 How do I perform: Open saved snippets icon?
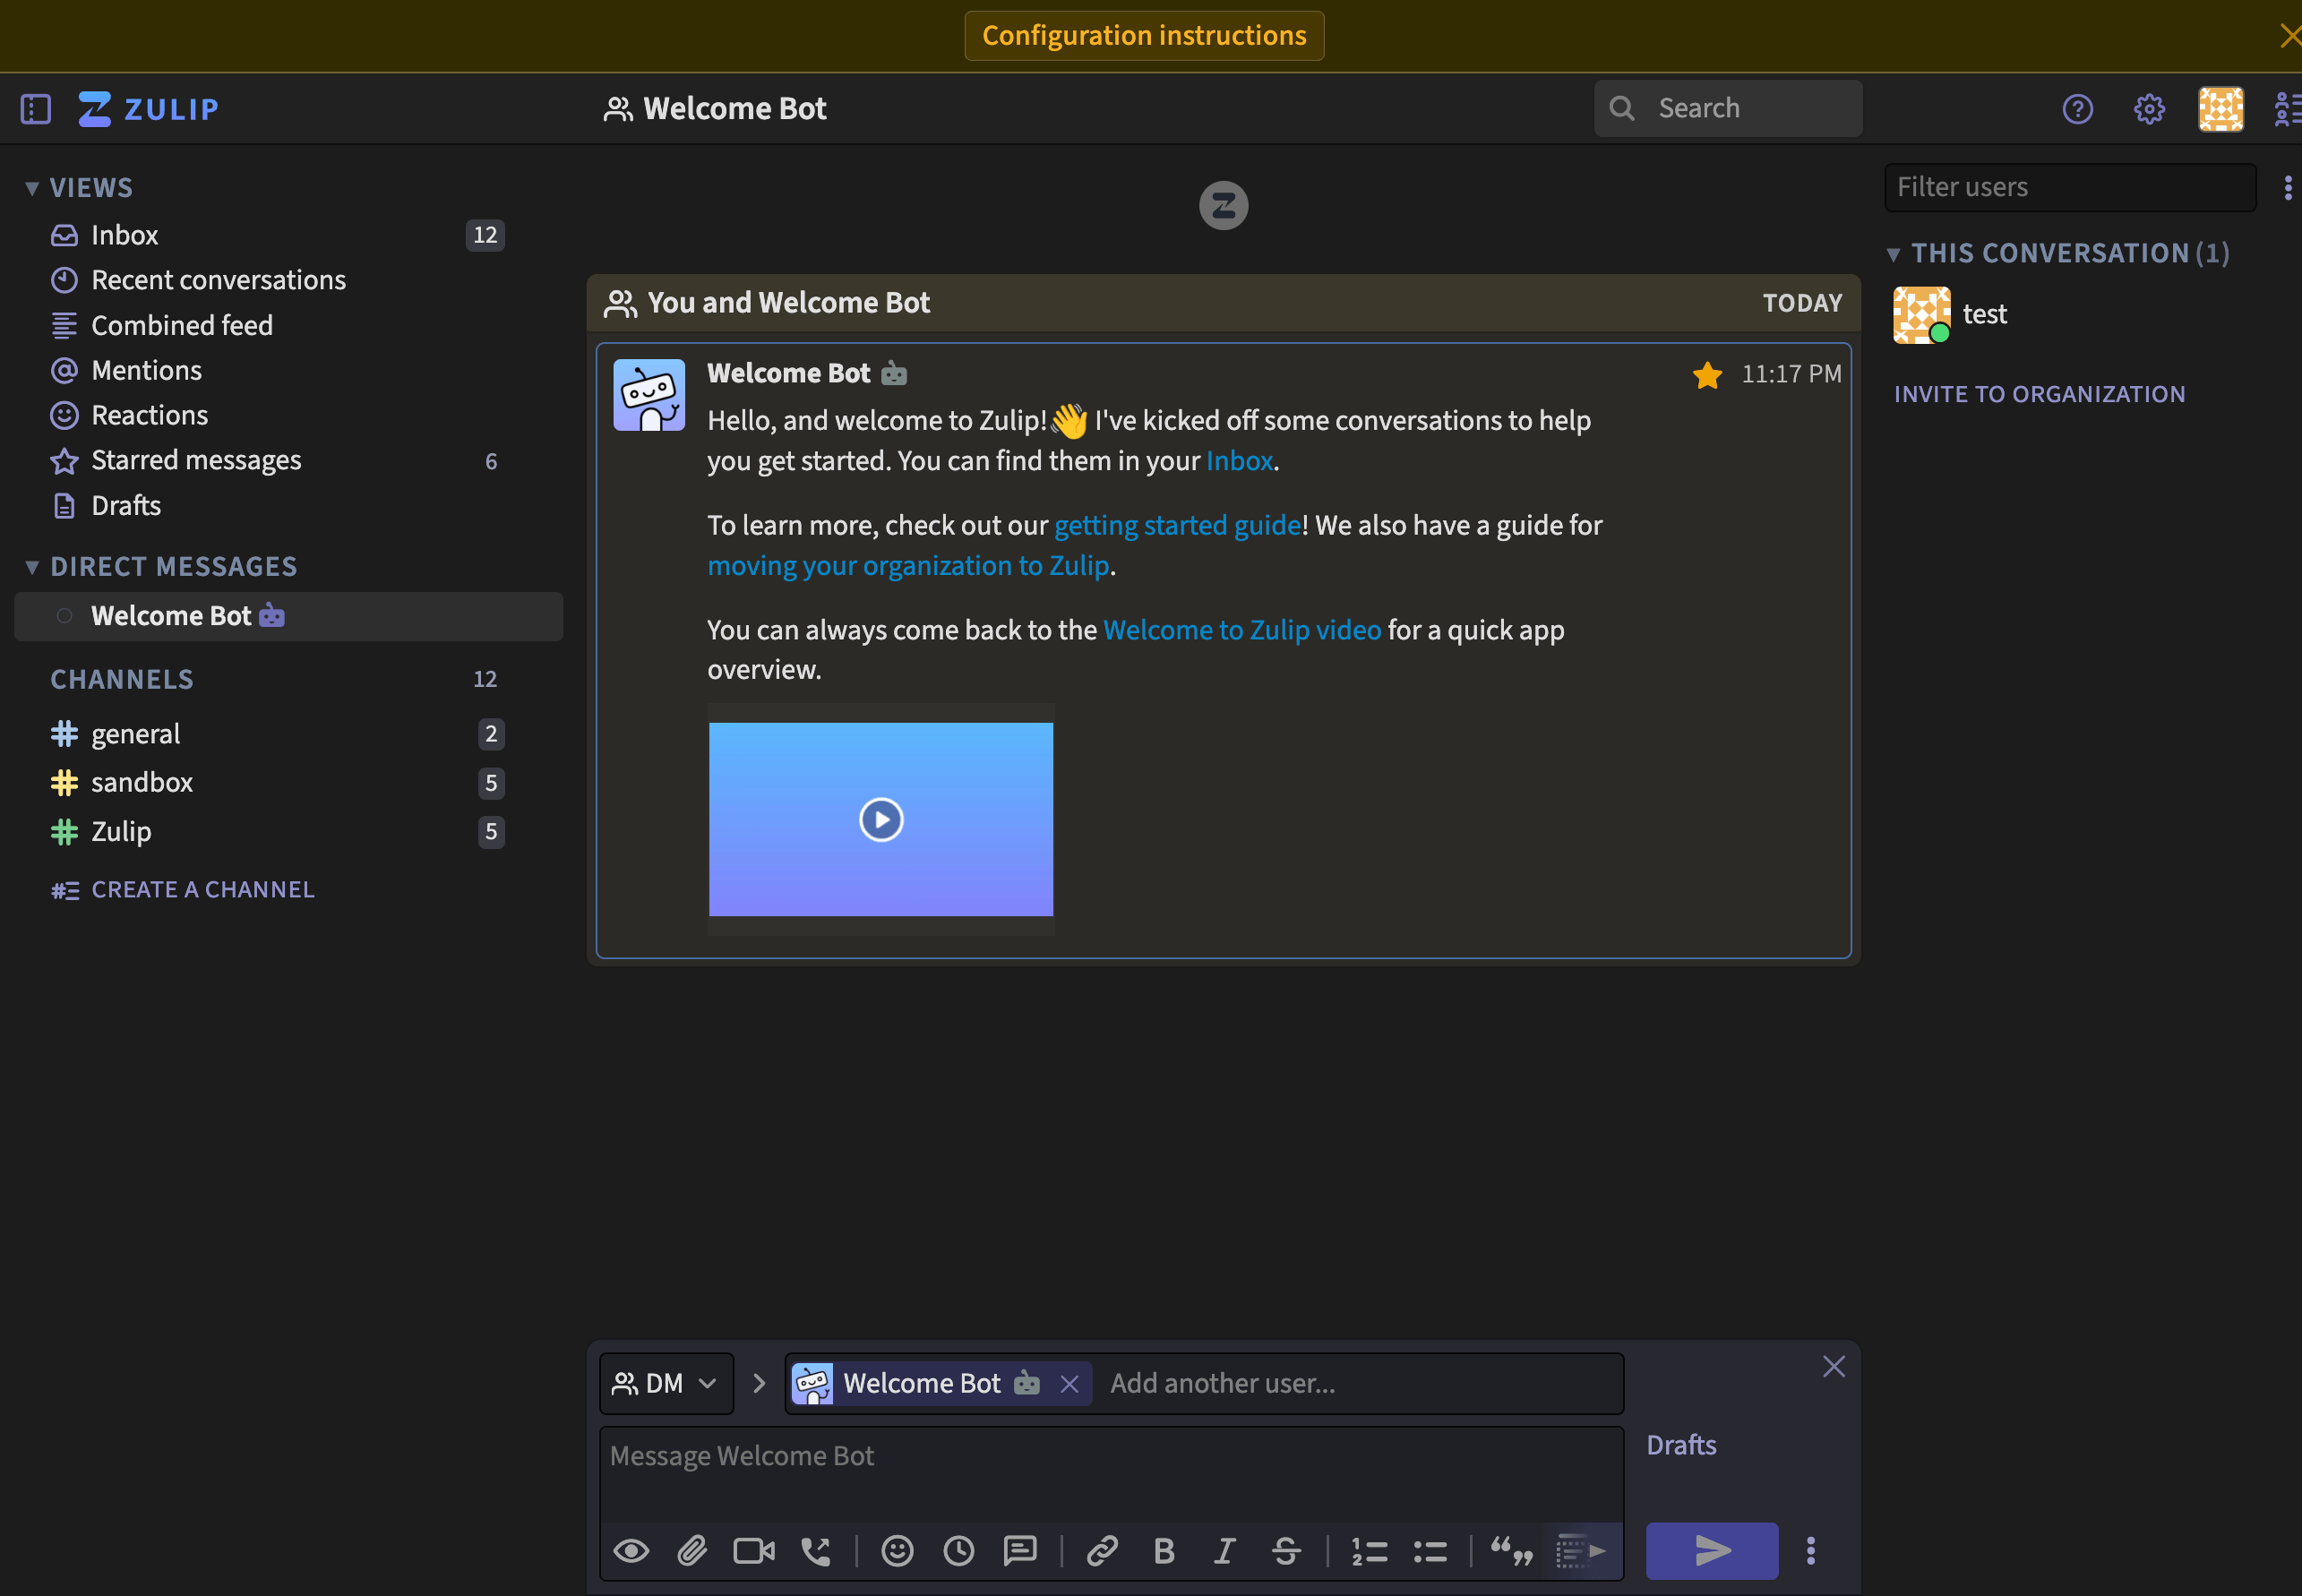1020,1551
